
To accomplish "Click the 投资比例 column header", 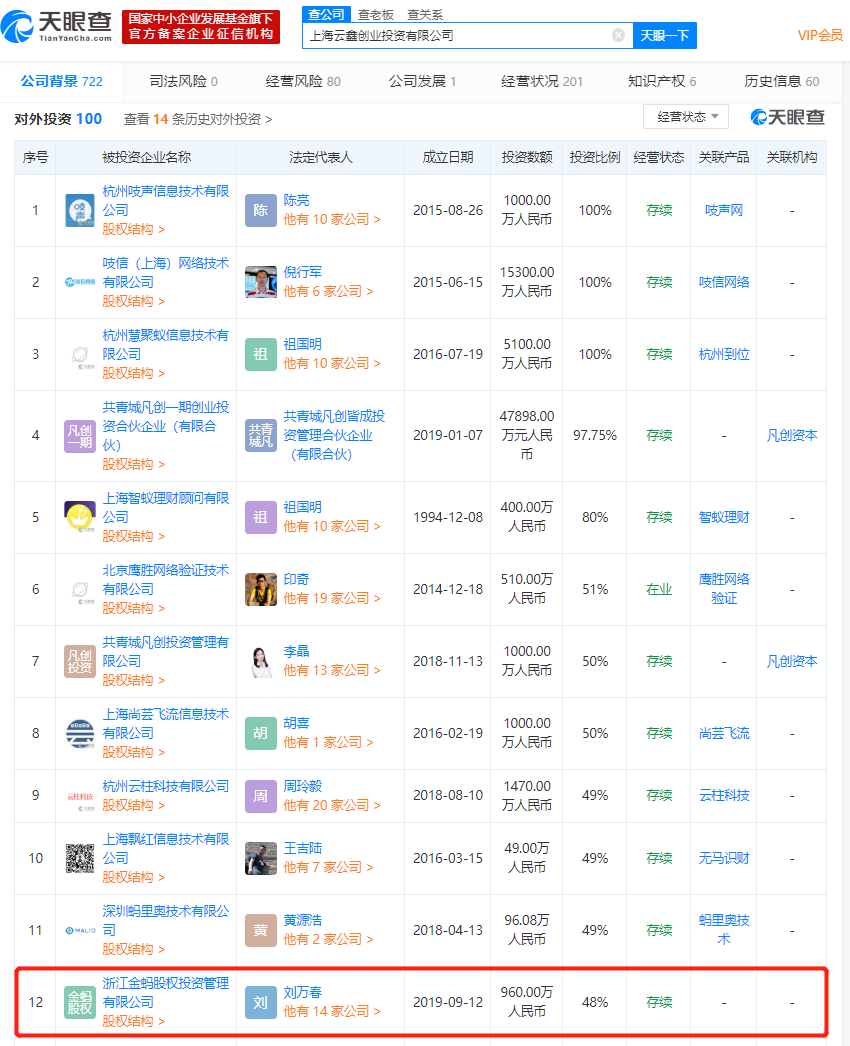I will (x=594, y=157).
